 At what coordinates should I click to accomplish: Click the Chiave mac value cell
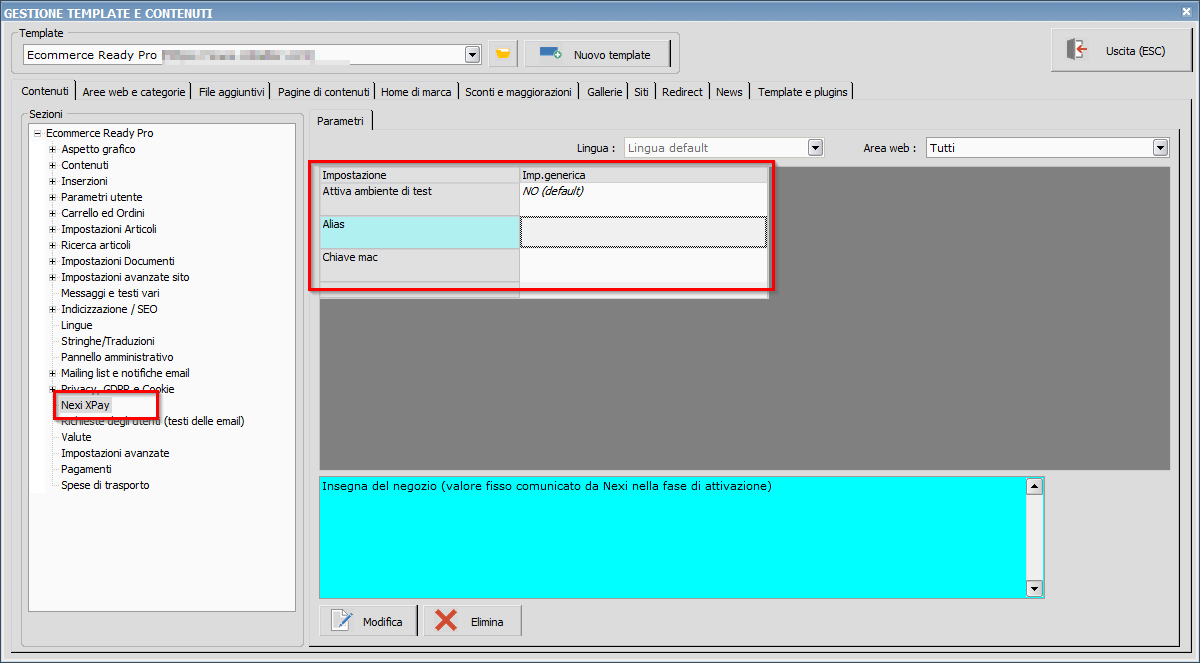(643, 265)
